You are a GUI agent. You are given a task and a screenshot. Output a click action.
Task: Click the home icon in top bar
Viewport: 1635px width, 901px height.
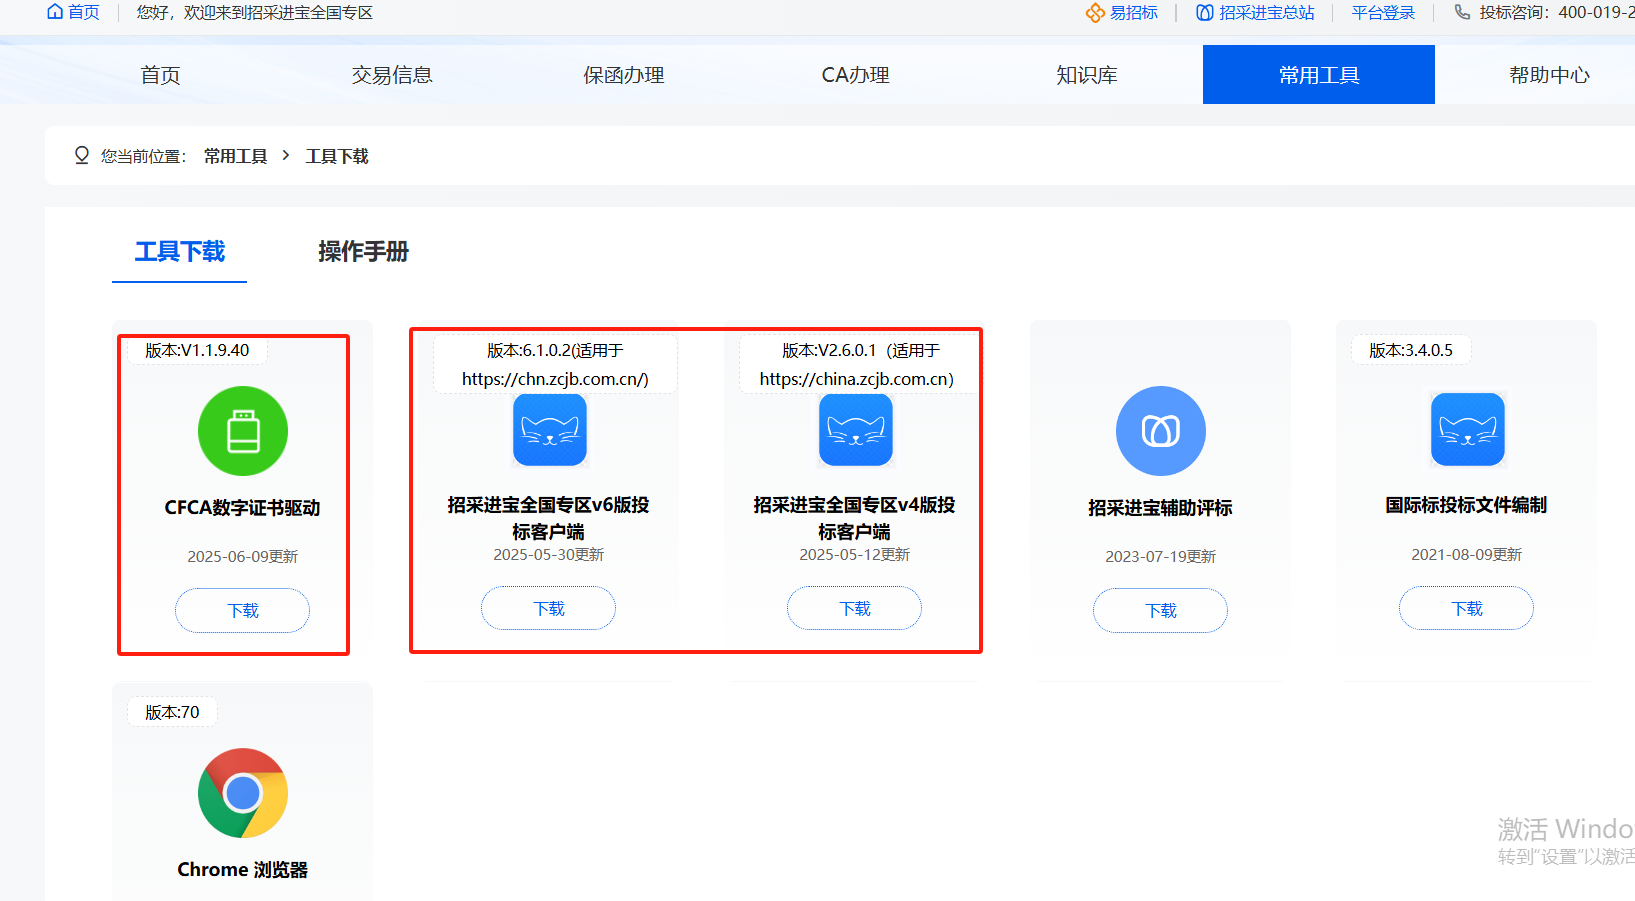pos(55,12)
